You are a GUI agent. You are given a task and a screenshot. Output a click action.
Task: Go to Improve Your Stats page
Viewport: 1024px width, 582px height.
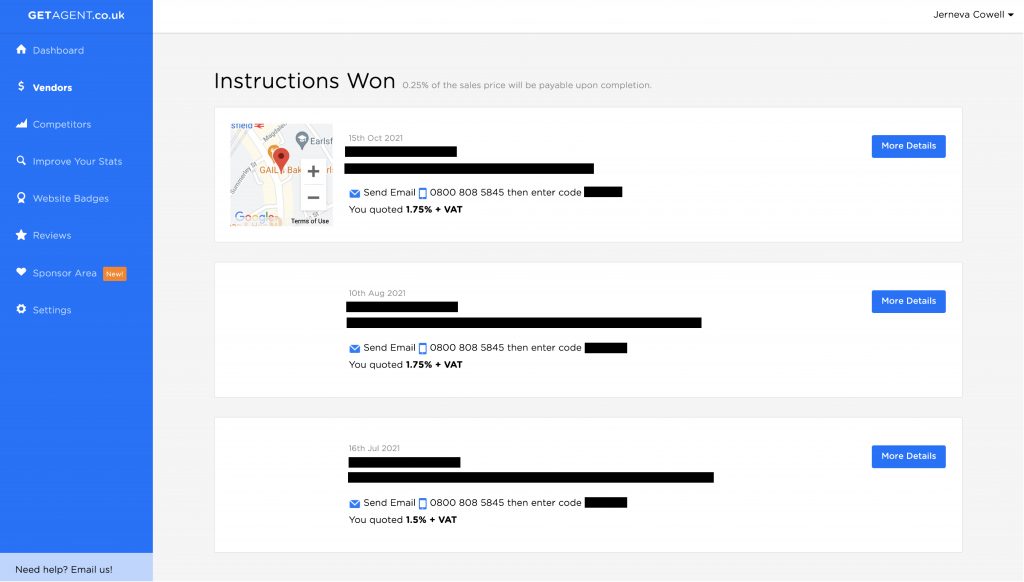77,161
